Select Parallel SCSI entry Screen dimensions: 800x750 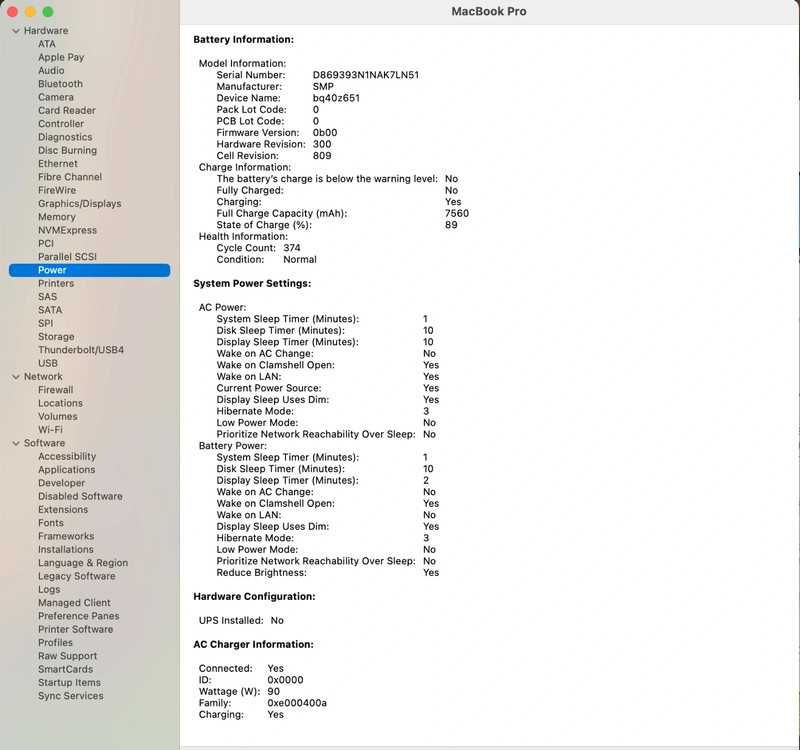pyautogui.click(x=67, y=257)
